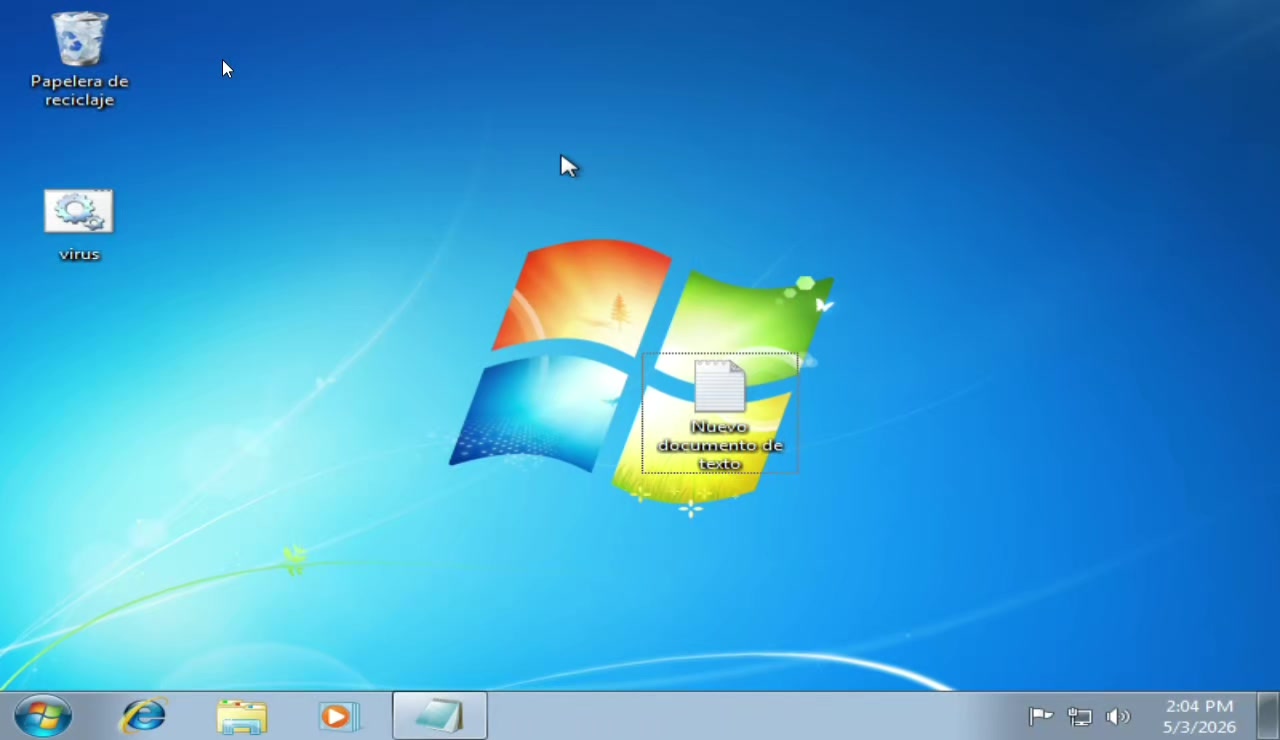The image size is (1280, 740).
Task: Open the Action Center flag tray icon
Action: point(1041,716)
